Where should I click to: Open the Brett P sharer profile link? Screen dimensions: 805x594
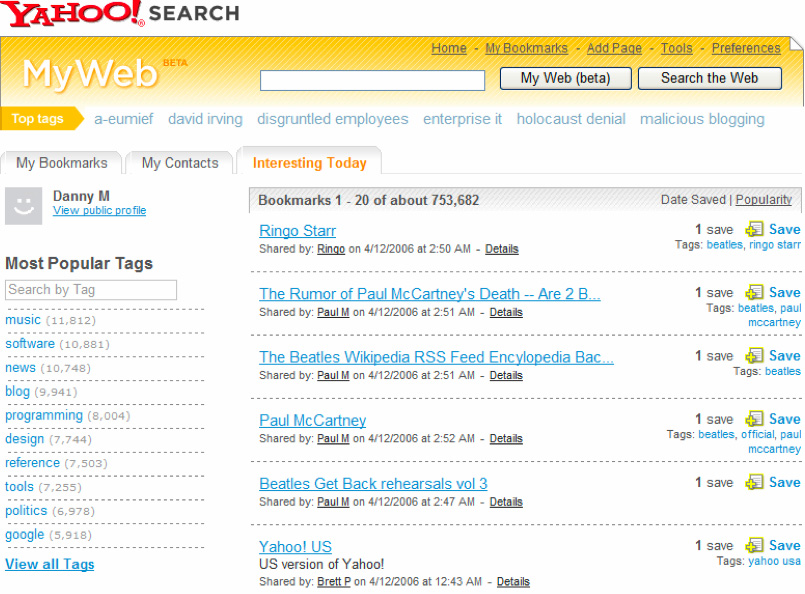(334, 582)
